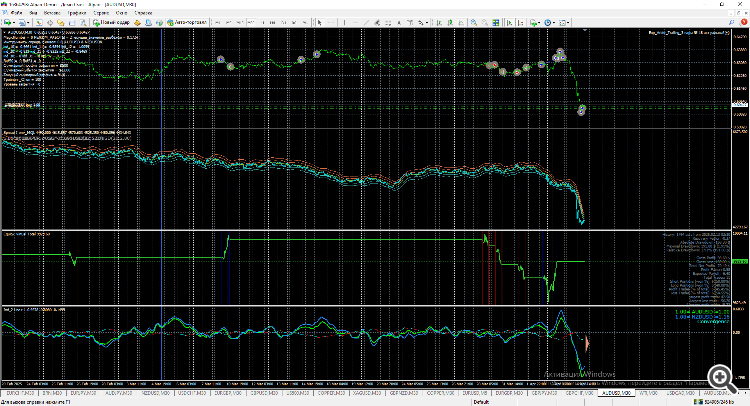This screenshot has width=750, height=406.
Task: Select the lowest trade marker on price chart
Action: [581, 112]
